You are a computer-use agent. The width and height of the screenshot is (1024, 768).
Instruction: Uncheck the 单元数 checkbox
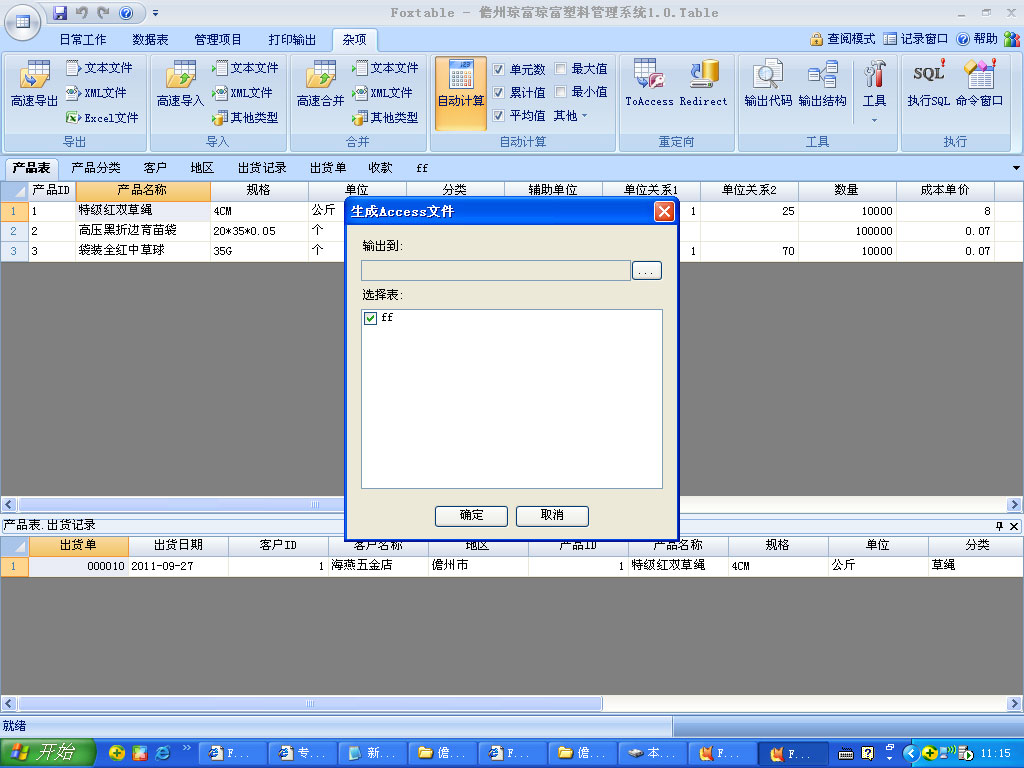coord(498,69)
